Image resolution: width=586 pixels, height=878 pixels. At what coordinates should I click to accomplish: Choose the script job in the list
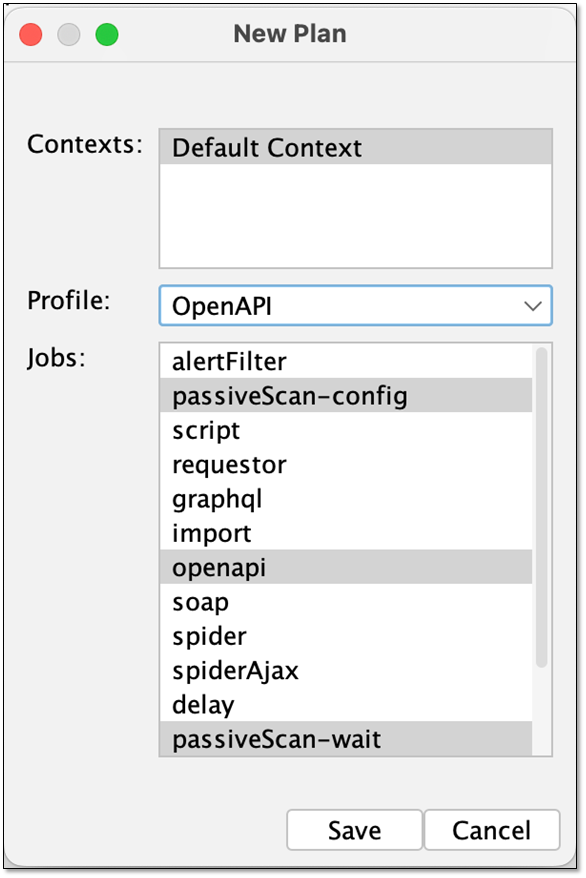[x=346, y=430]
